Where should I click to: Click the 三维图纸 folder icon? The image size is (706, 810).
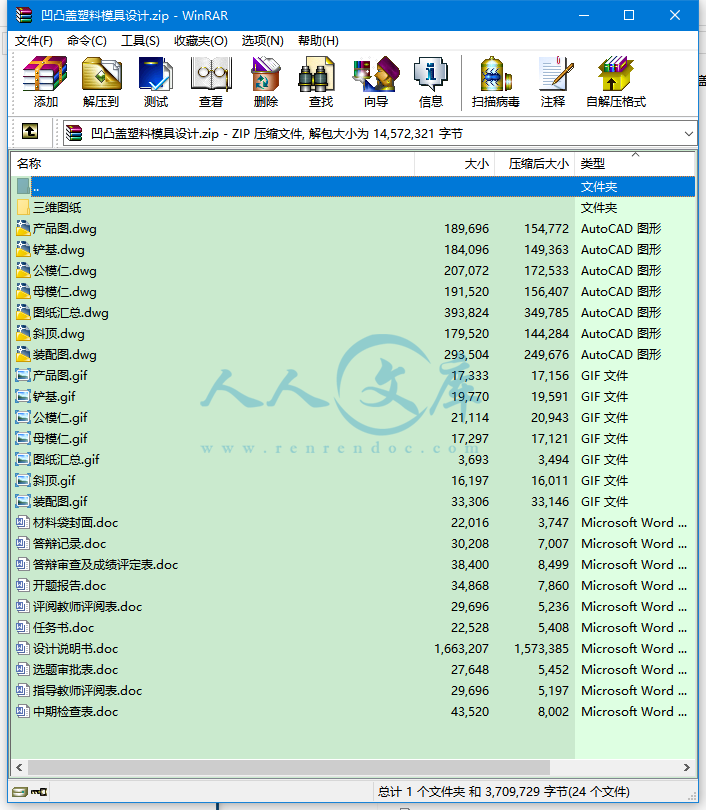[23, 207]
